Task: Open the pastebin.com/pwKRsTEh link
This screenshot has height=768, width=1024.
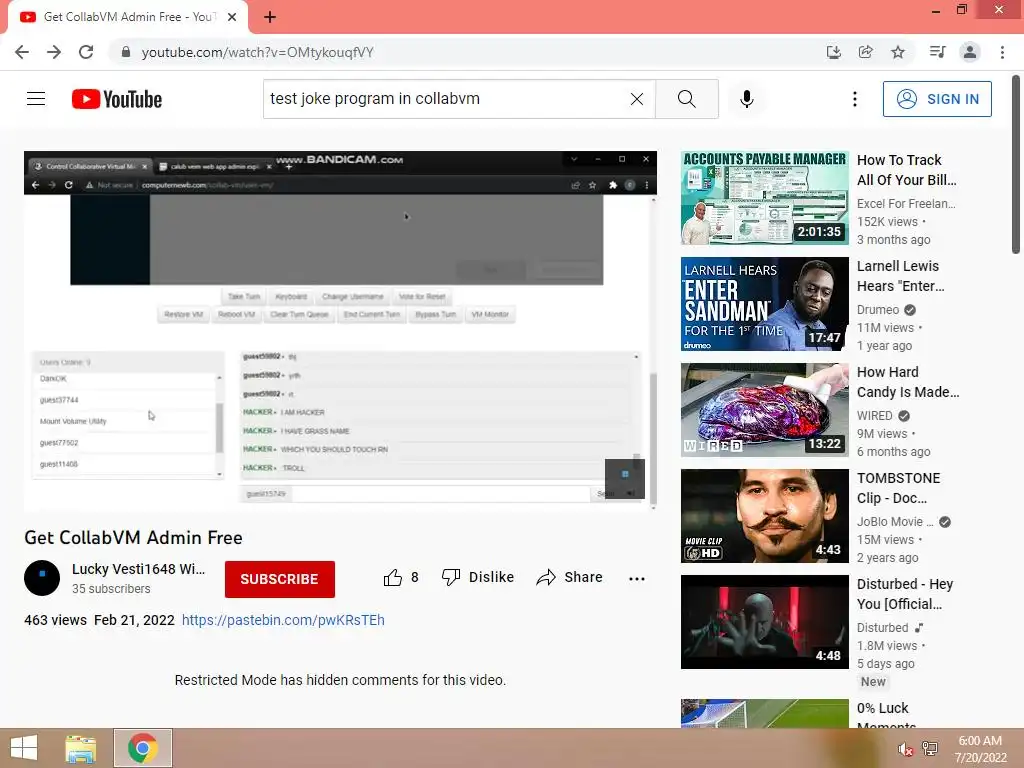Action: (283, 620)
